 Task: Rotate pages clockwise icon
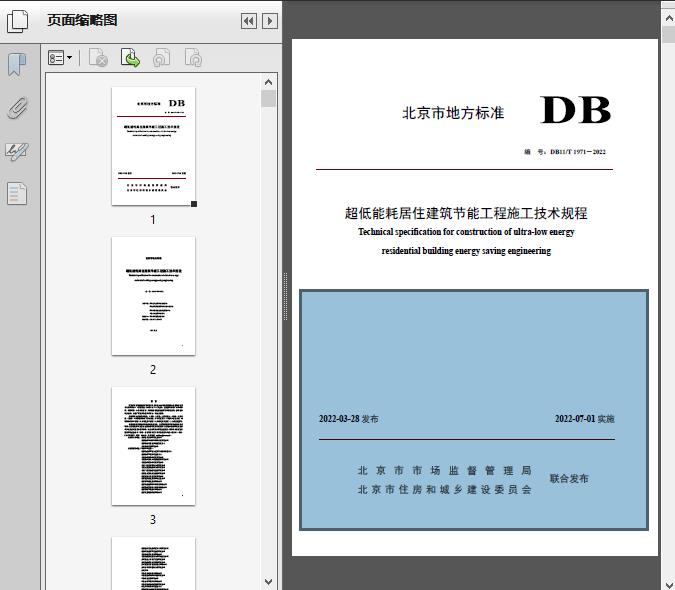pyautogui.click(x=193, y=58)
